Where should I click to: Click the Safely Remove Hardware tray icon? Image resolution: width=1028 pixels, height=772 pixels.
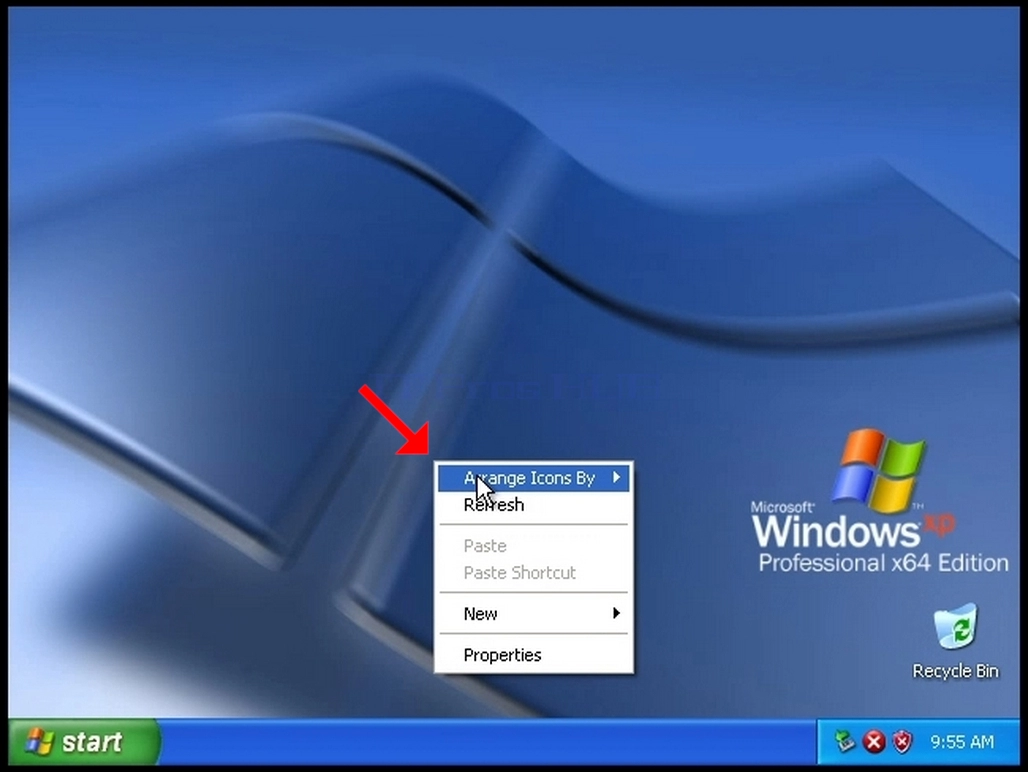pos(844,742)
